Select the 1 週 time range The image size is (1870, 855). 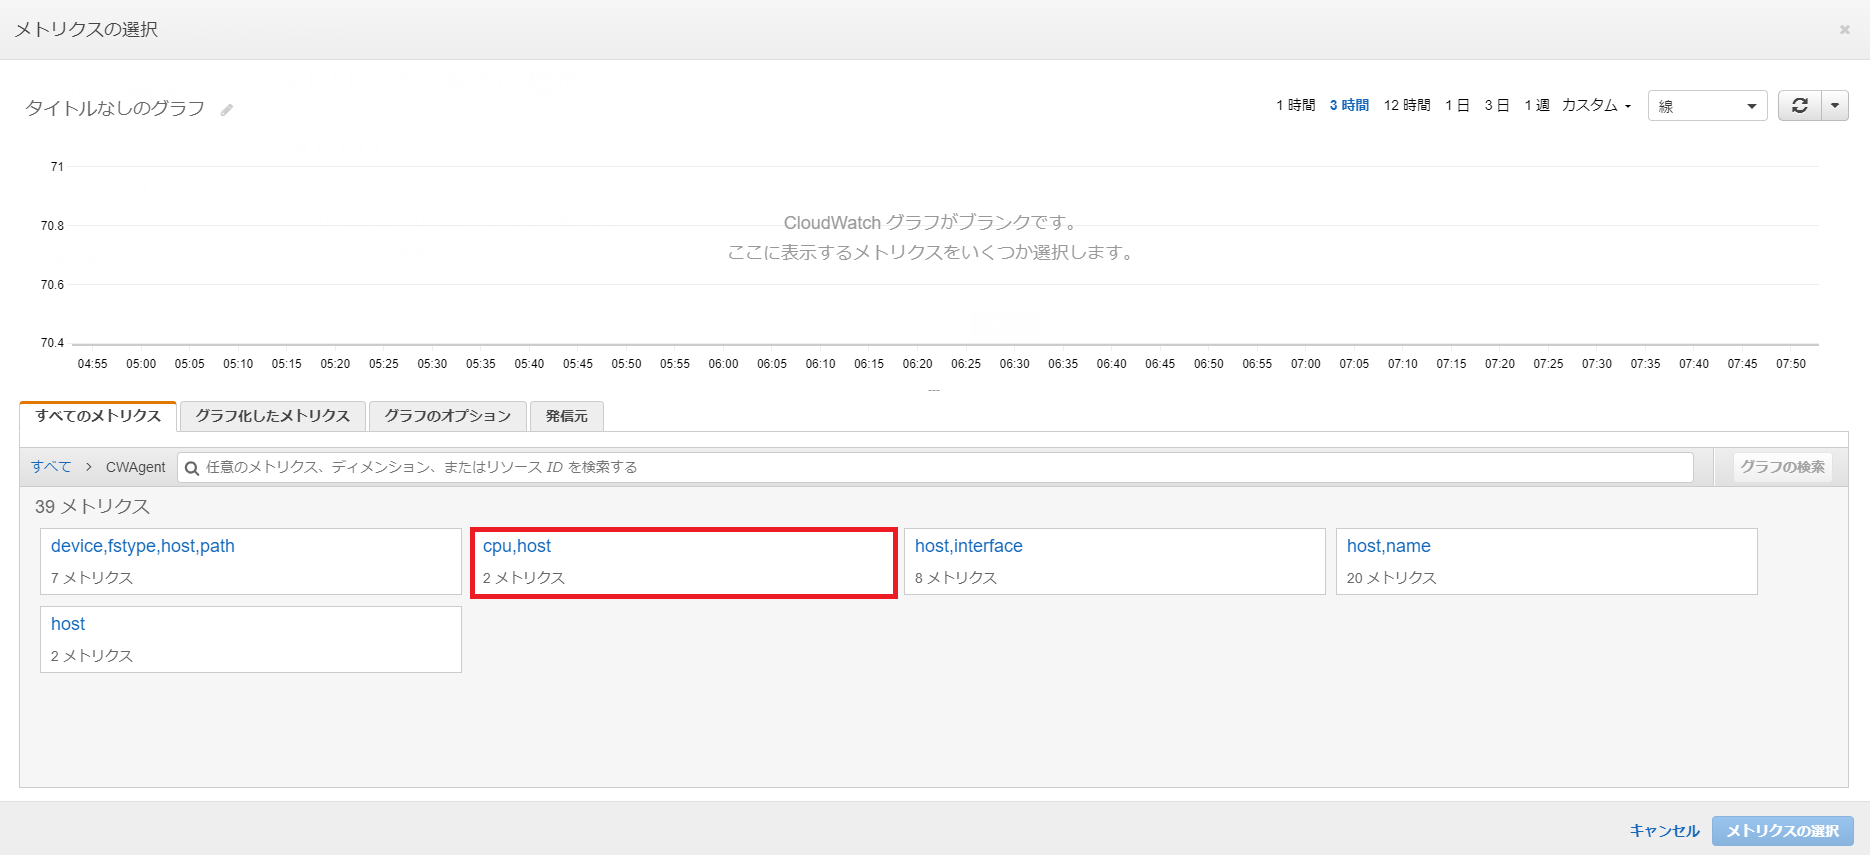click(x=1537, y=105)
